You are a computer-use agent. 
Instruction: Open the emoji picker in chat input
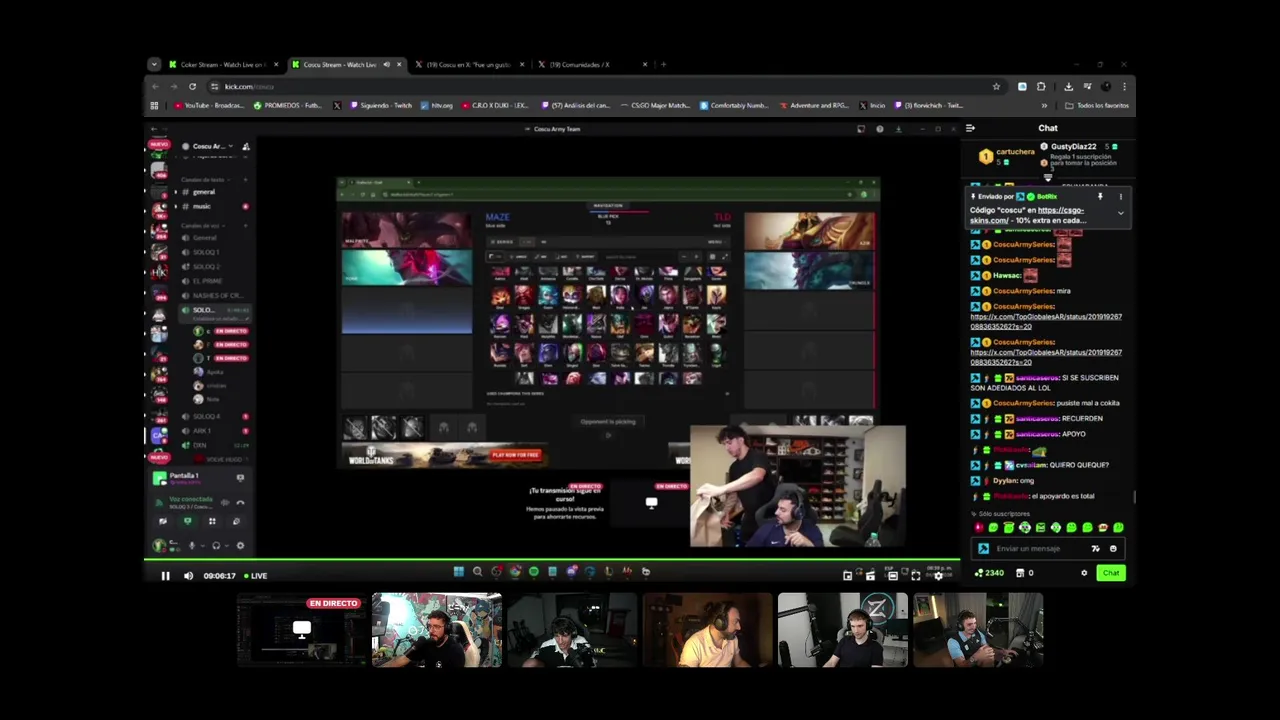1113,548
